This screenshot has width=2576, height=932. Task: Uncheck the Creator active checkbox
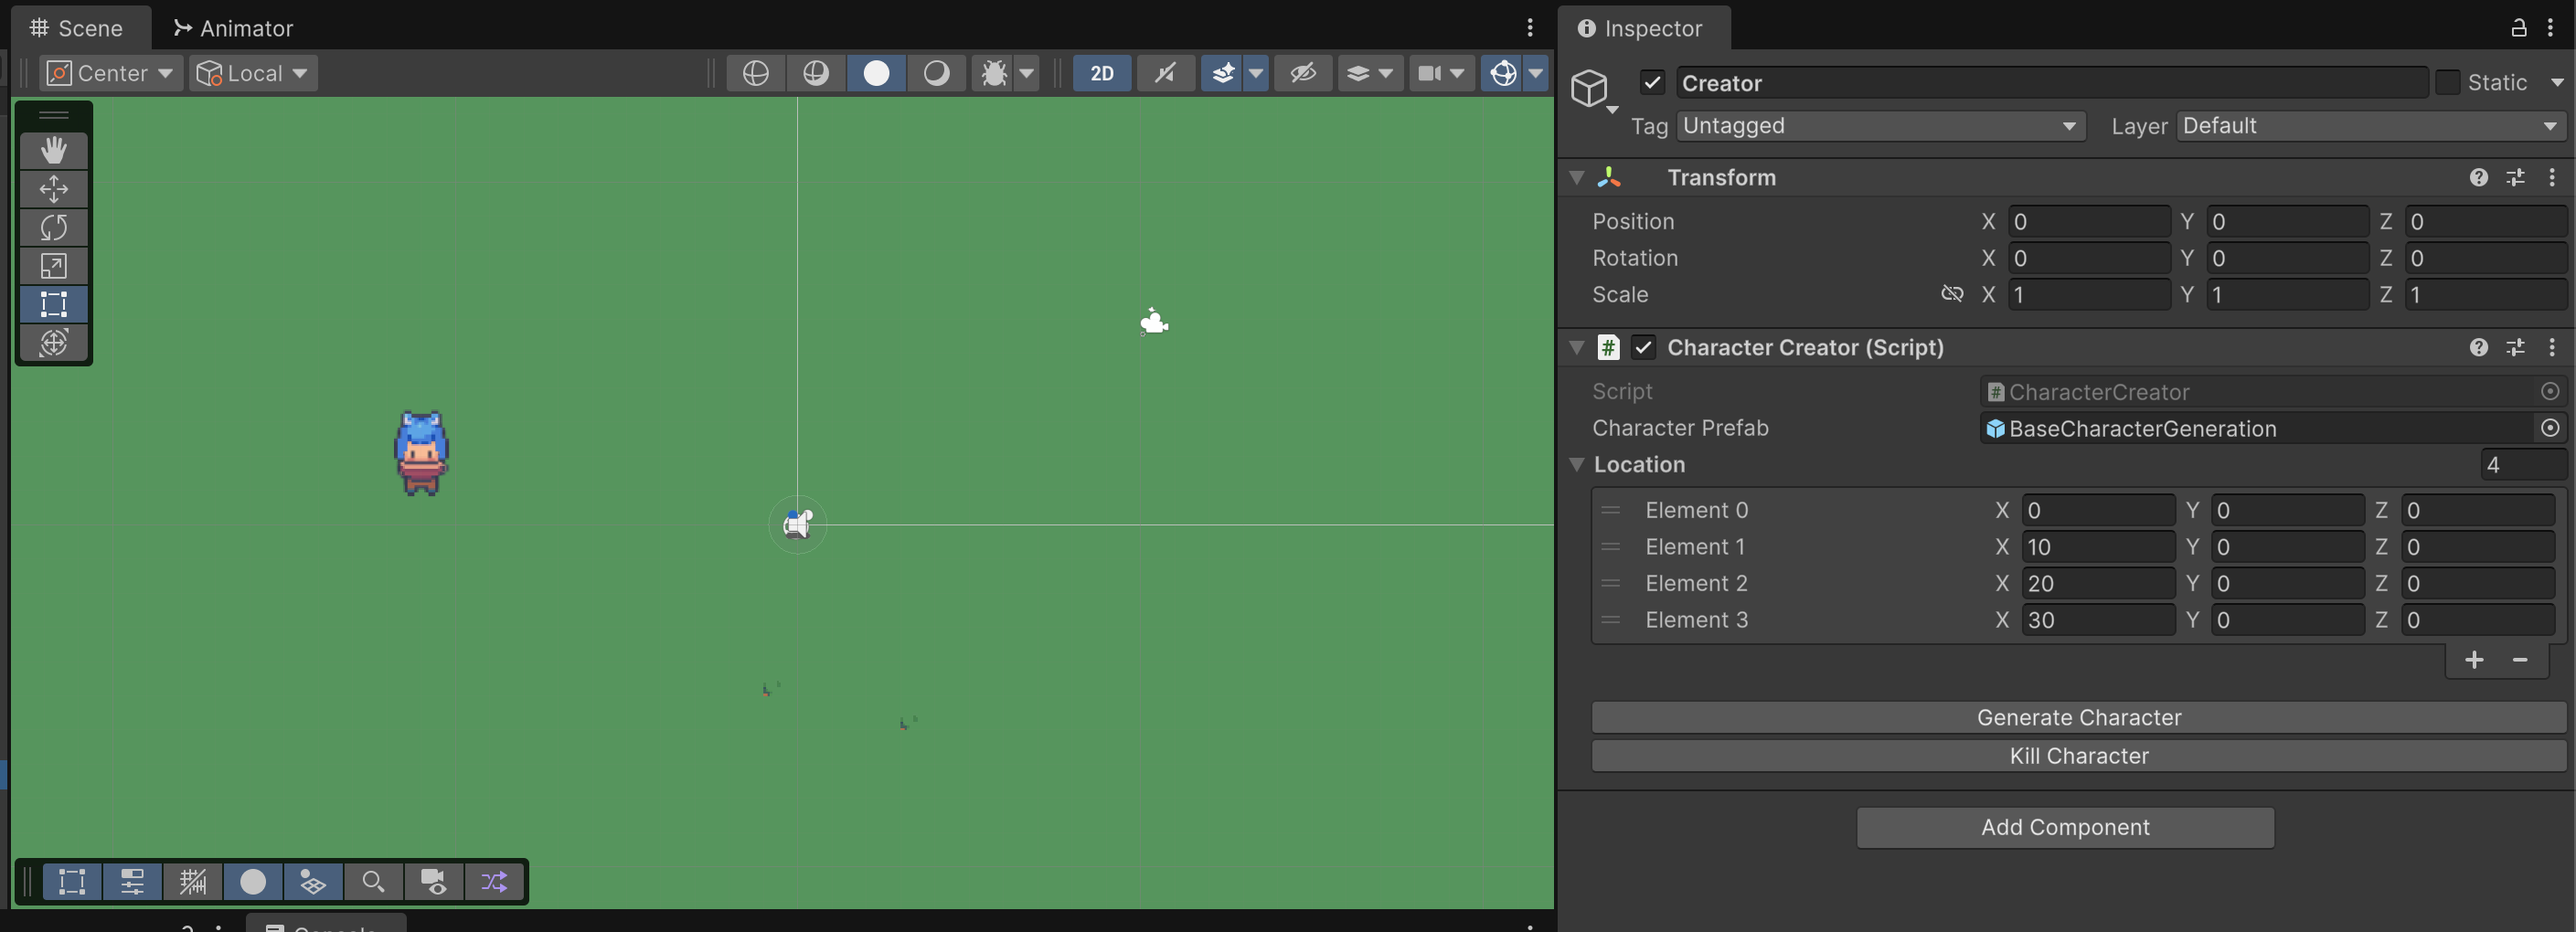[1652, 83]
